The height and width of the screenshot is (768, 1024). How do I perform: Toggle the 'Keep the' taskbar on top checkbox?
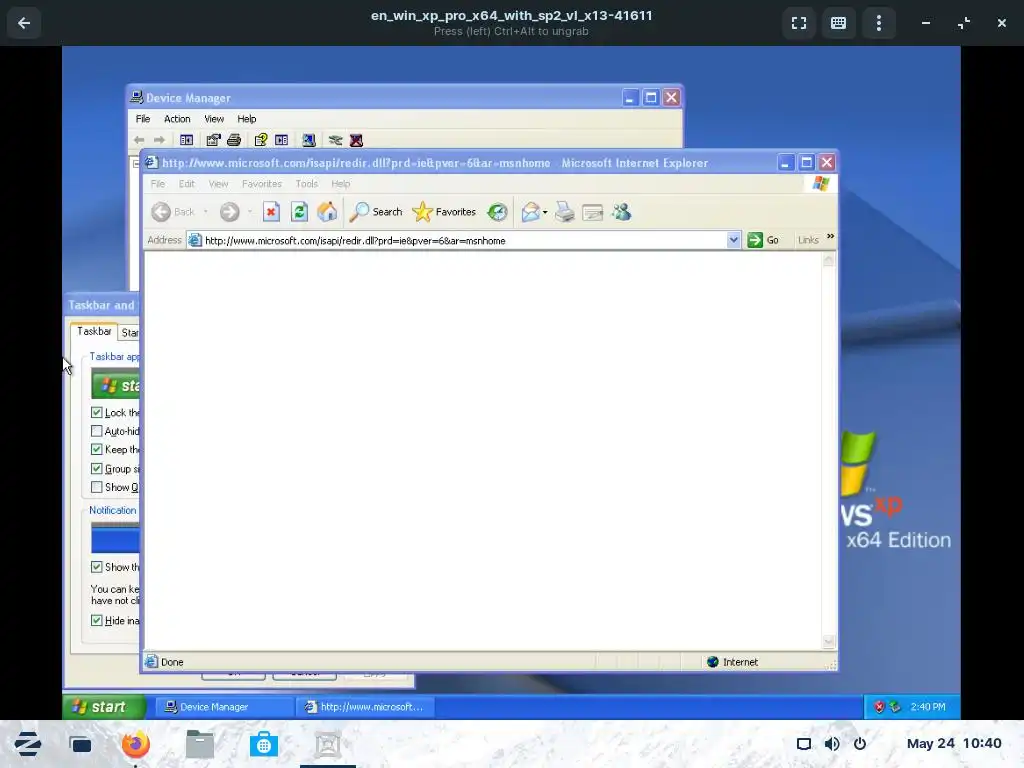(x=97, y=449)
